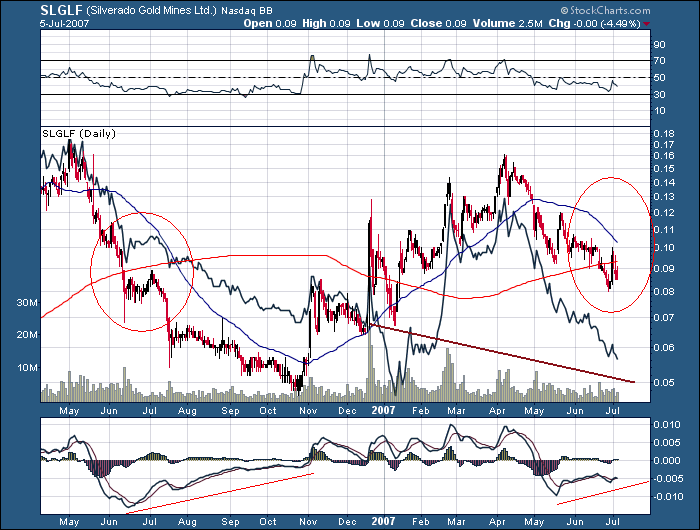Click the Nov label on price chart date axis
Image resolution: width=700 pixels, height=530 pixels.
pyautogui.click(x=308, y=411)
